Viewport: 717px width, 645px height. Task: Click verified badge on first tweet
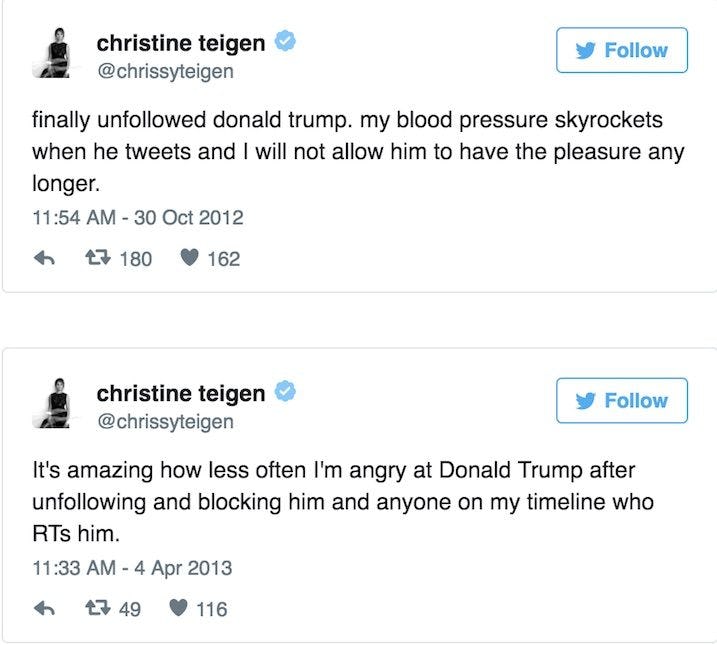[x=285, y=43]
